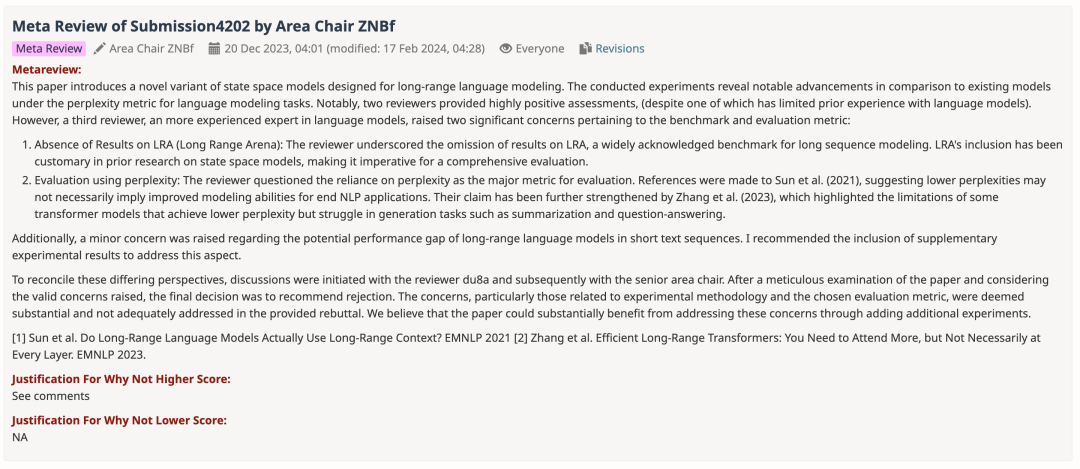Click the Evaluation using perplexity list item

coord(540,199)
